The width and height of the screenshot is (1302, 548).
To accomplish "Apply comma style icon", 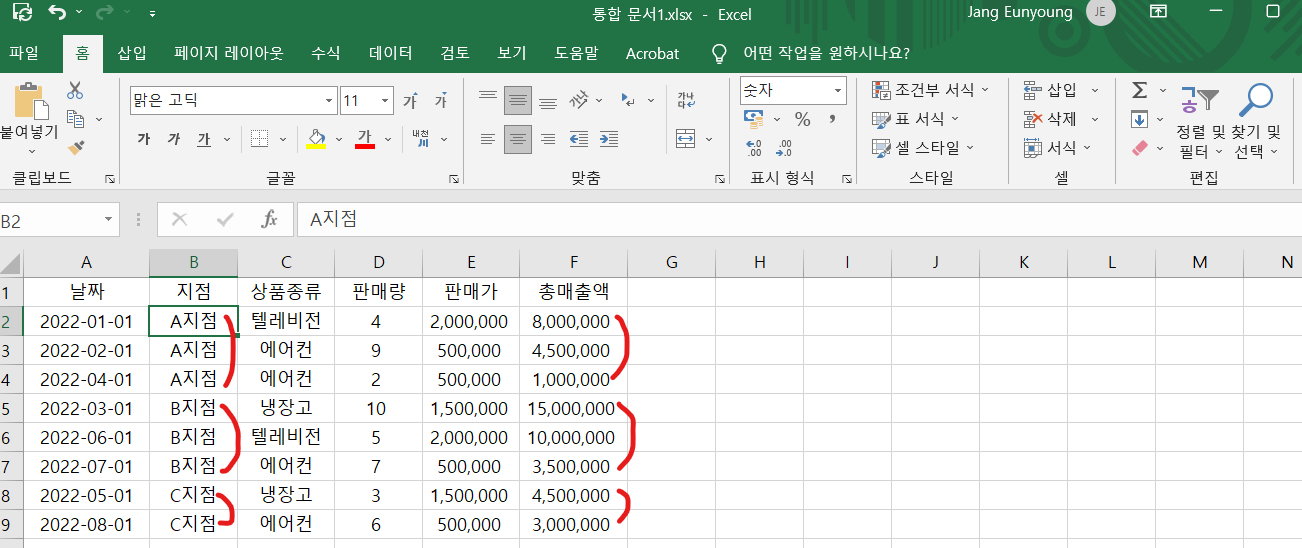I will [831, 119].
